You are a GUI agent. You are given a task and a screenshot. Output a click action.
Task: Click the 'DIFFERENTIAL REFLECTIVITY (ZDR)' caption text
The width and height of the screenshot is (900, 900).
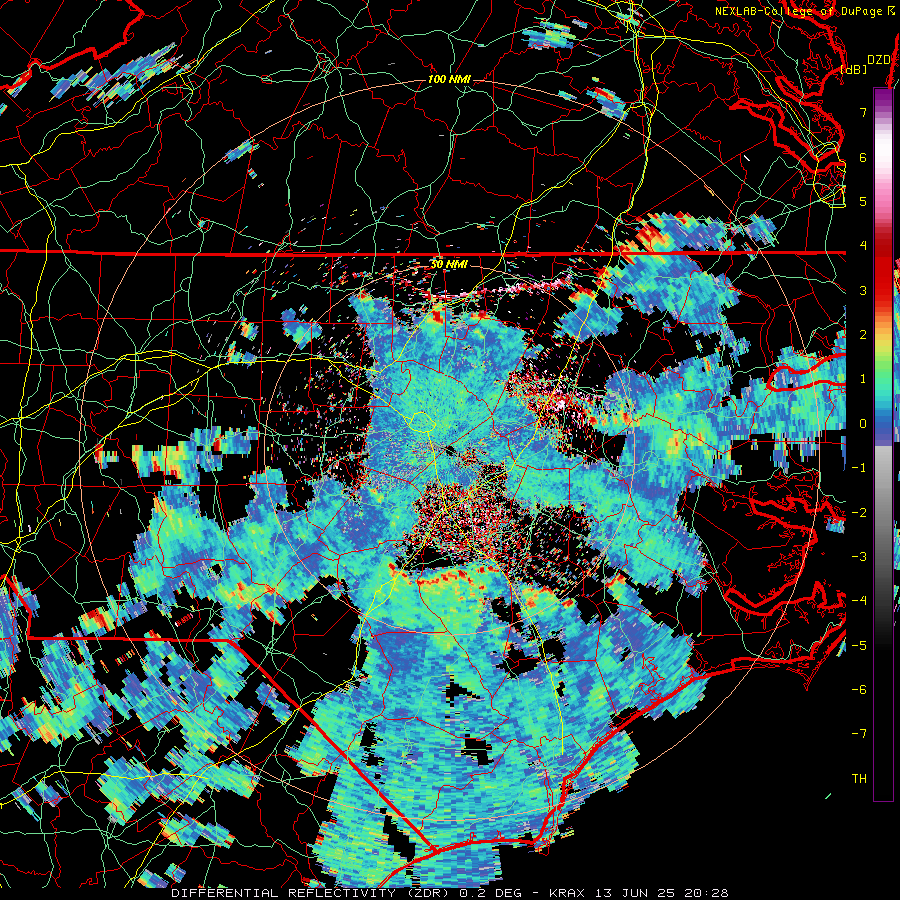pos(312,893)
